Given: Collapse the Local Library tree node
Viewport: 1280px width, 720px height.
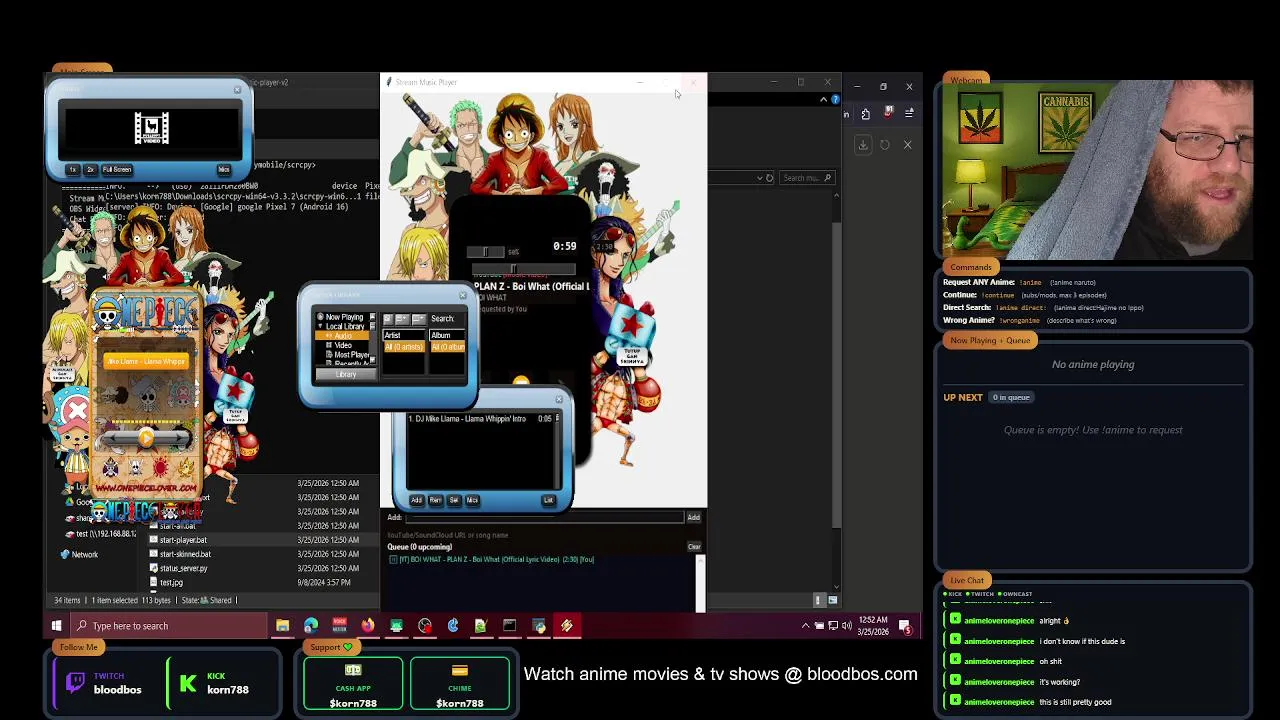Looking at the screenshot, I should [320, 326].
